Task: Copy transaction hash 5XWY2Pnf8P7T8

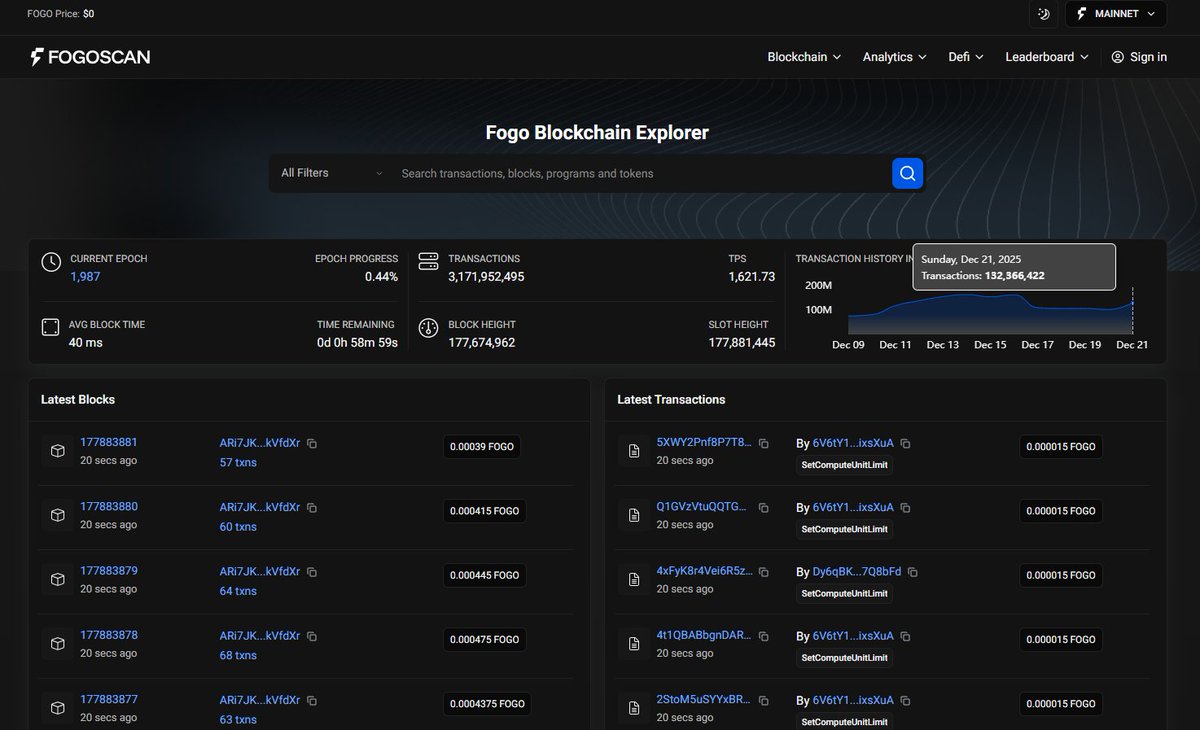Action: (763, 443)
